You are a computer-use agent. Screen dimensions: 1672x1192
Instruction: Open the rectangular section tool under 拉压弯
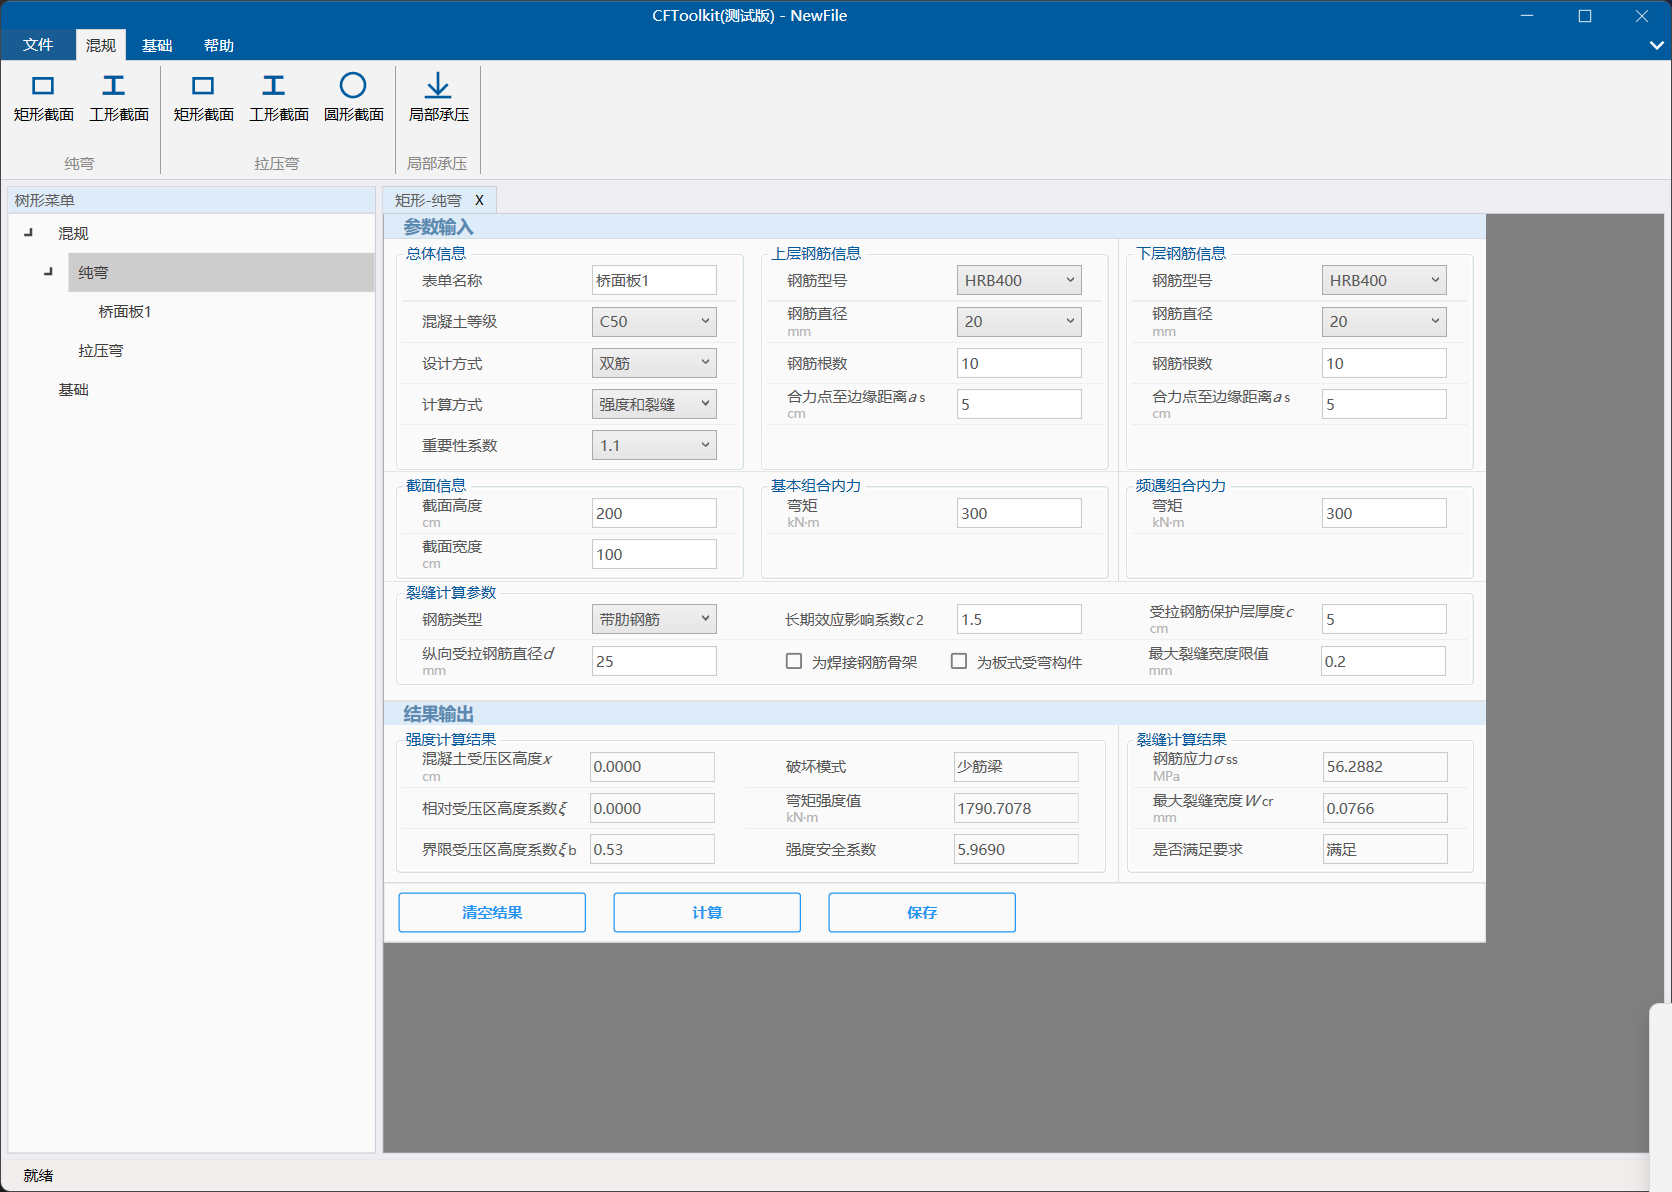[203, 97]
